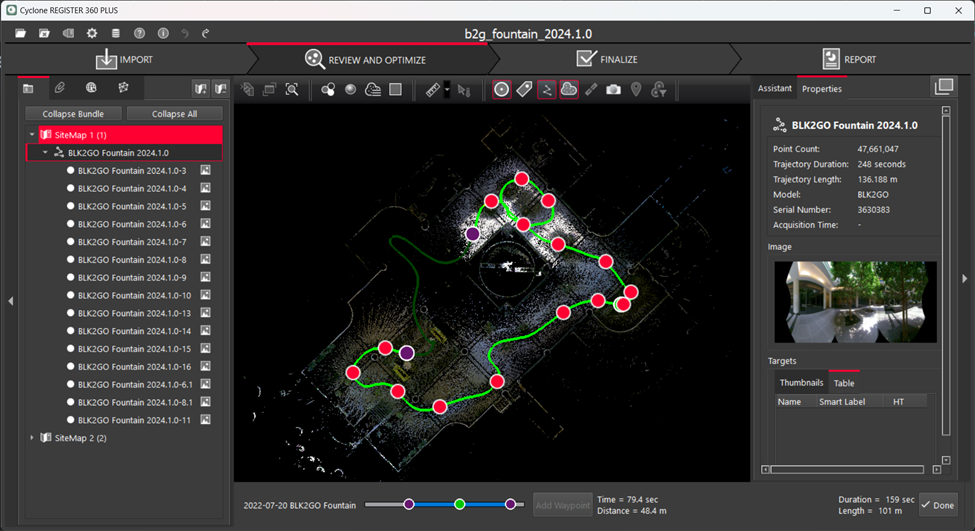Click the location pin icon in the toolbar

[x=636, y=90]
